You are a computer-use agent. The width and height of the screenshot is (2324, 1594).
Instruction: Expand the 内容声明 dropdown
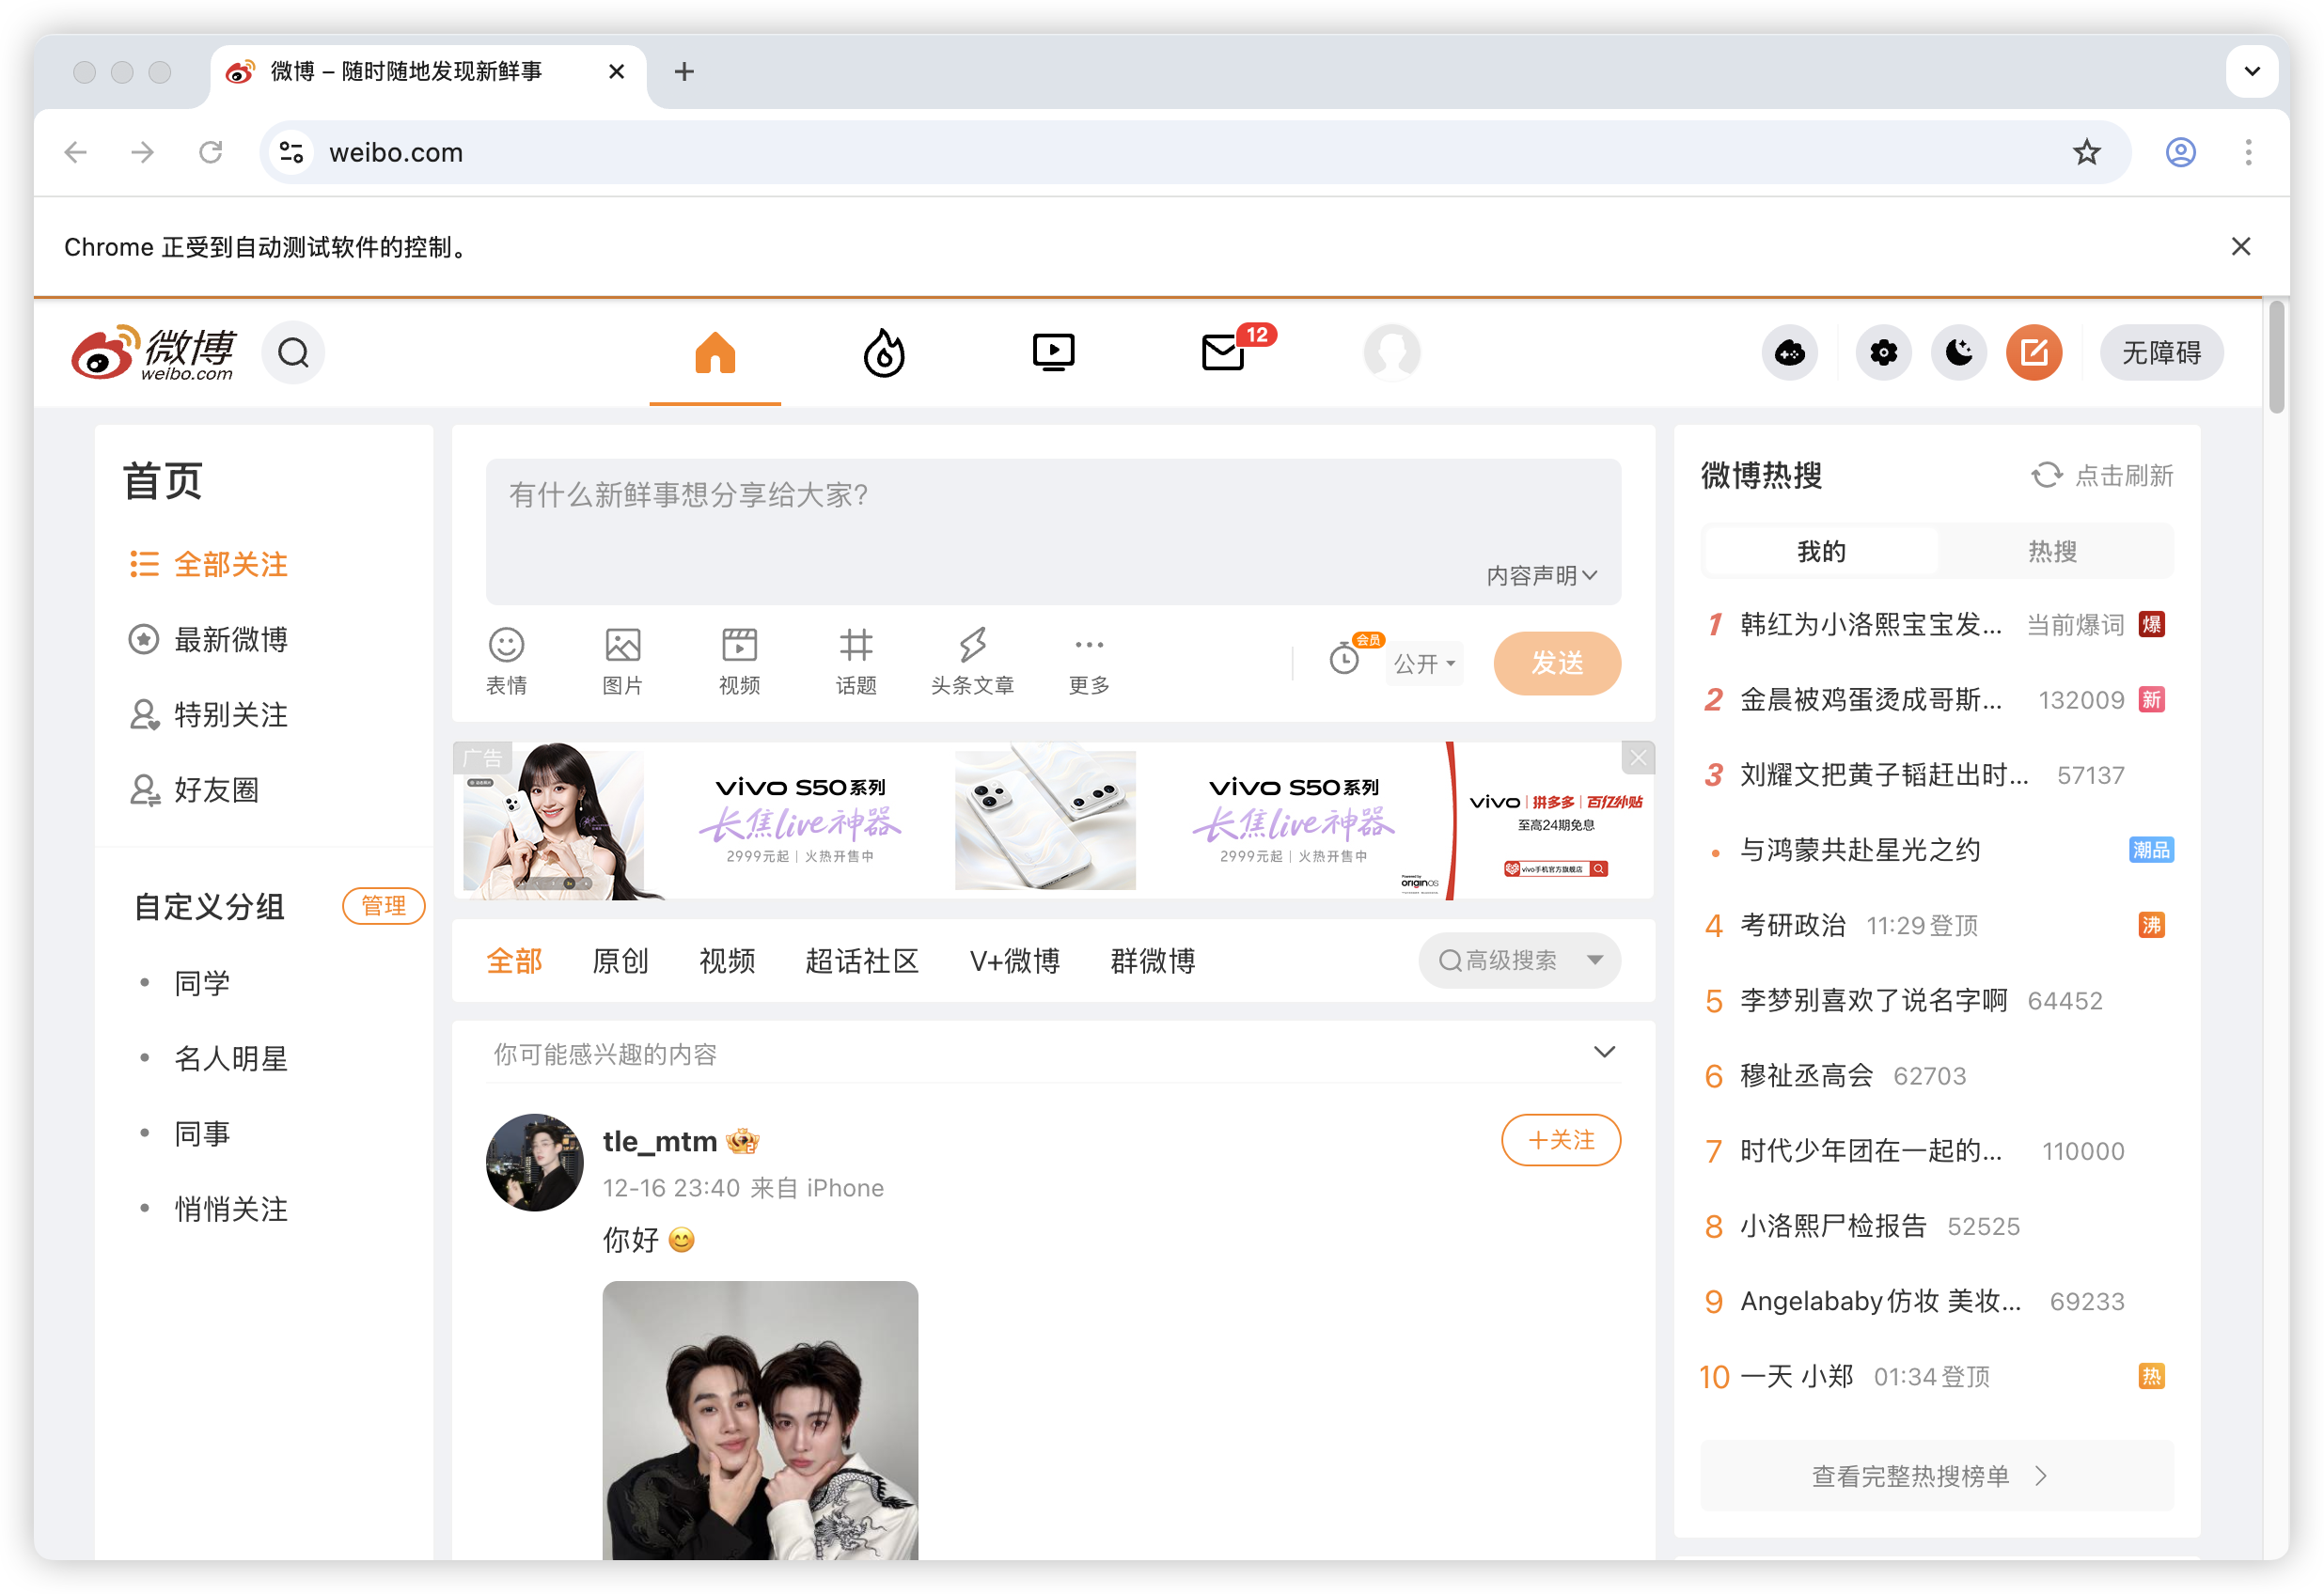point(1541,575)
